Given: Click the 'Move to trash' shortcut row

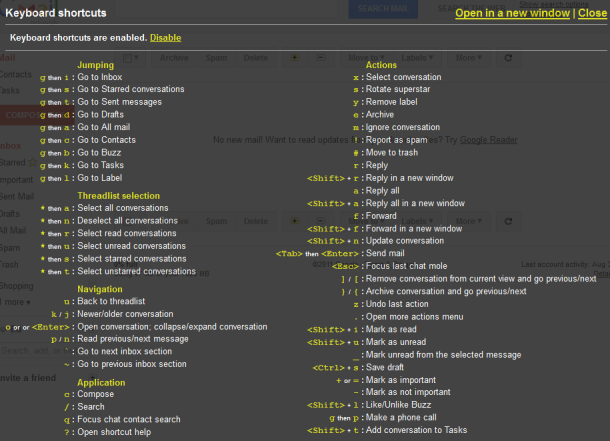Looking at the screenshot, I should pyautogui.click(x=386, y=152).
